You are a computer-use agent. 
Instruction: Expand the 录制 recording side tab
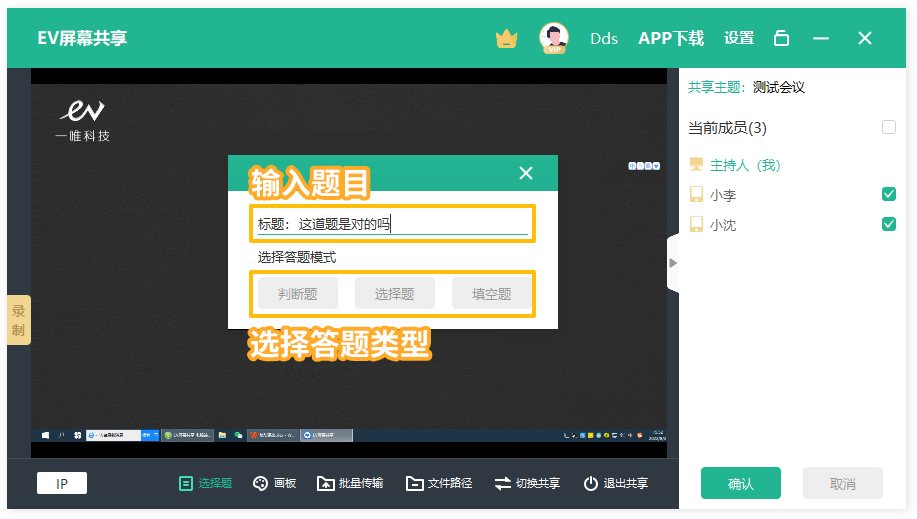19,320
